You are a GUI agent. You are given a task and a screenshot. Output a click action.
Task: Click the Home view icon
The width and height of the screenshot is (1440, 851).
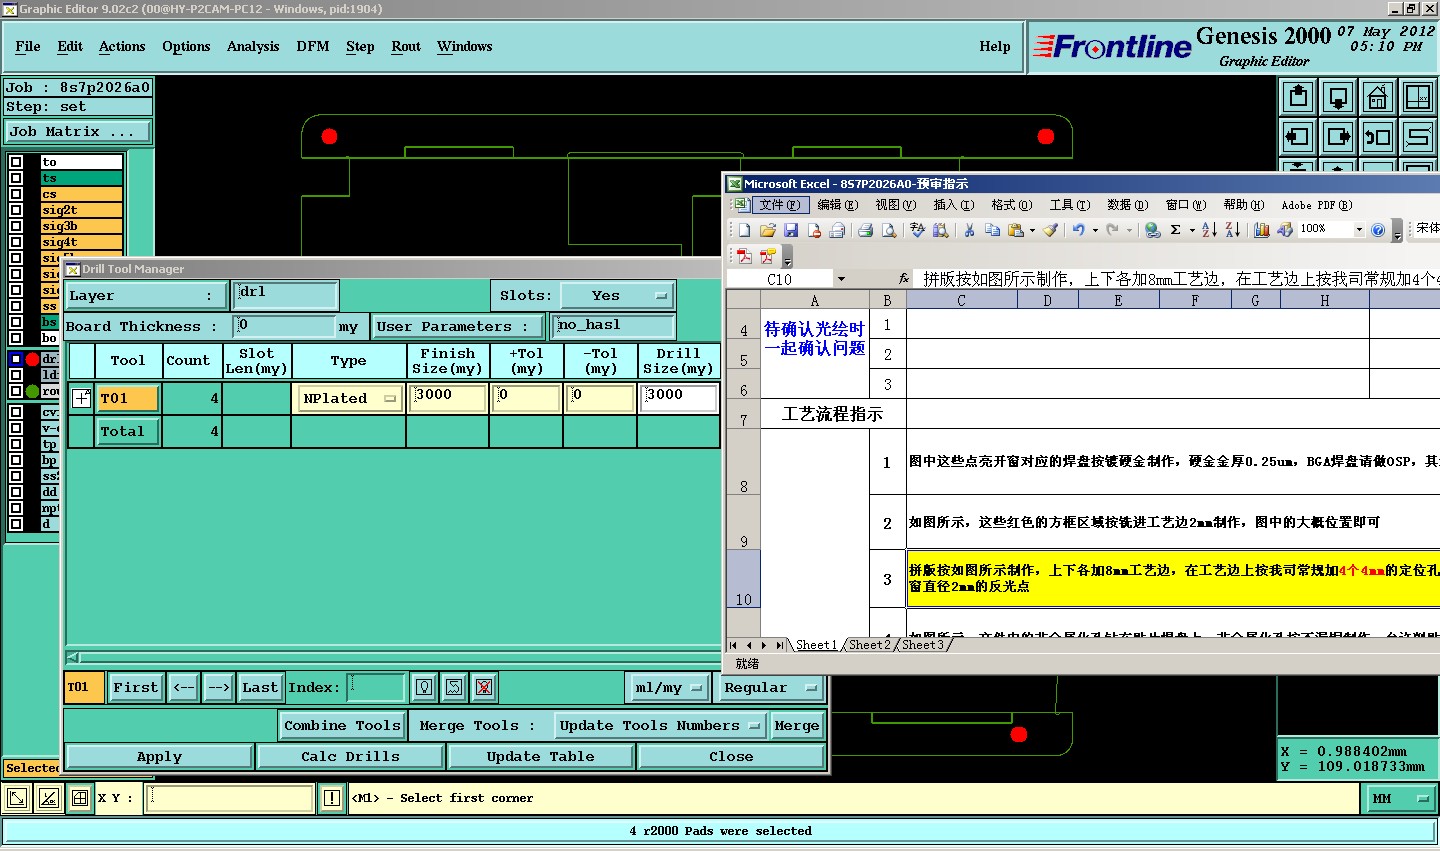[1378, 97]
